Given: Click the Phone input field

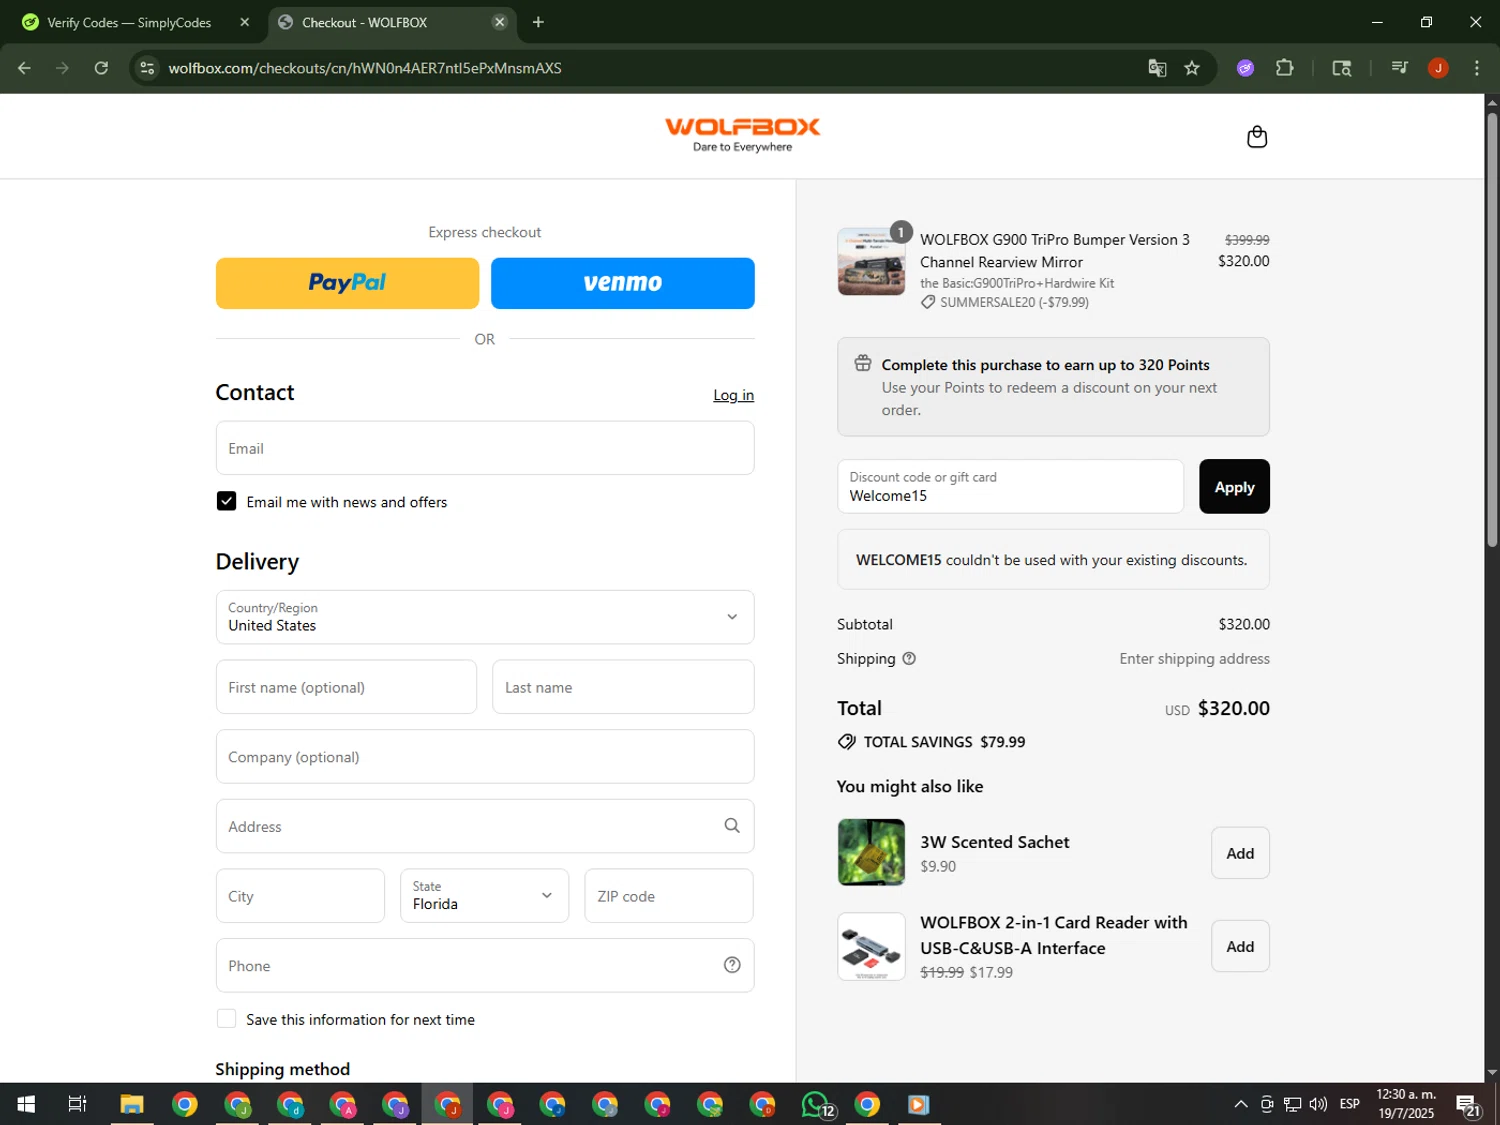Looking at the screenshot, I should 485,965.
